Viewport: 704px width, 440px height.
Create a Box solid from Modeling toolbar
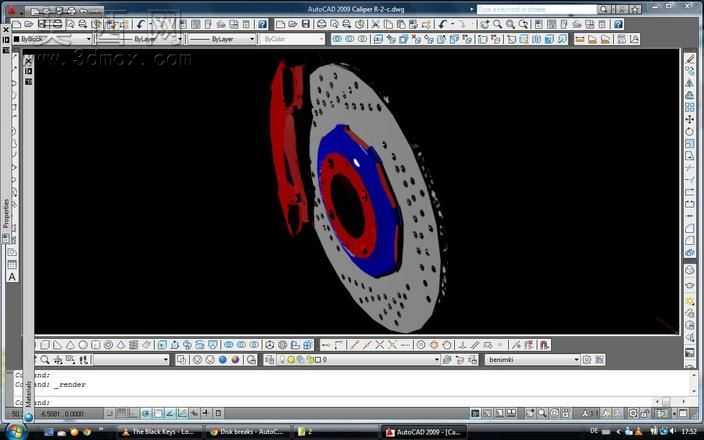click(x=45, y=345)
